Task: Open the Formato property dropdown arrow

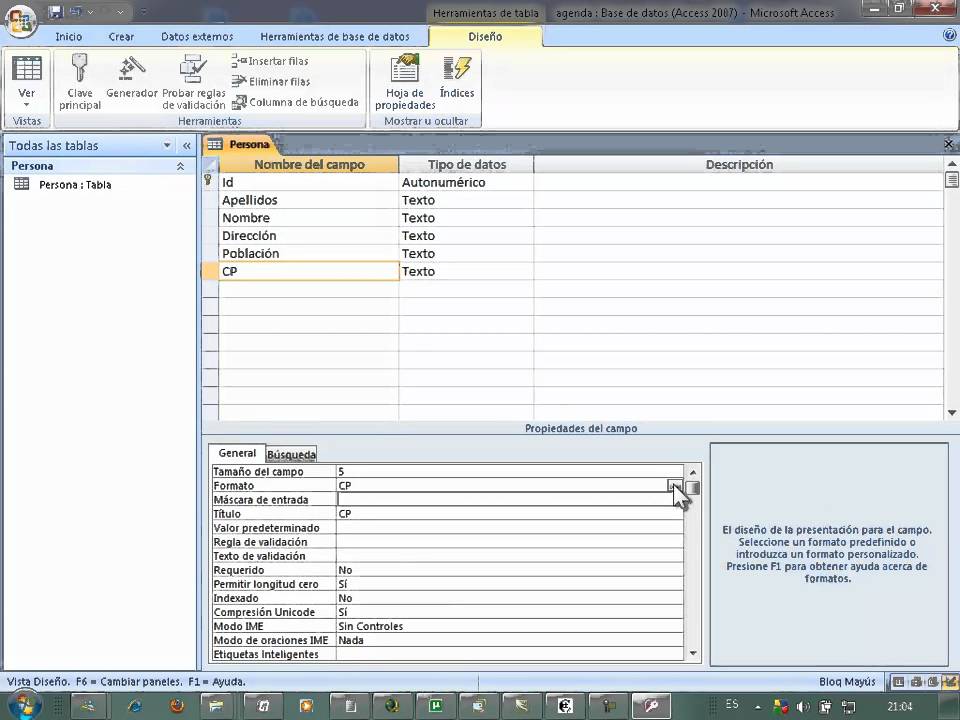Action: tap(675, 486)
